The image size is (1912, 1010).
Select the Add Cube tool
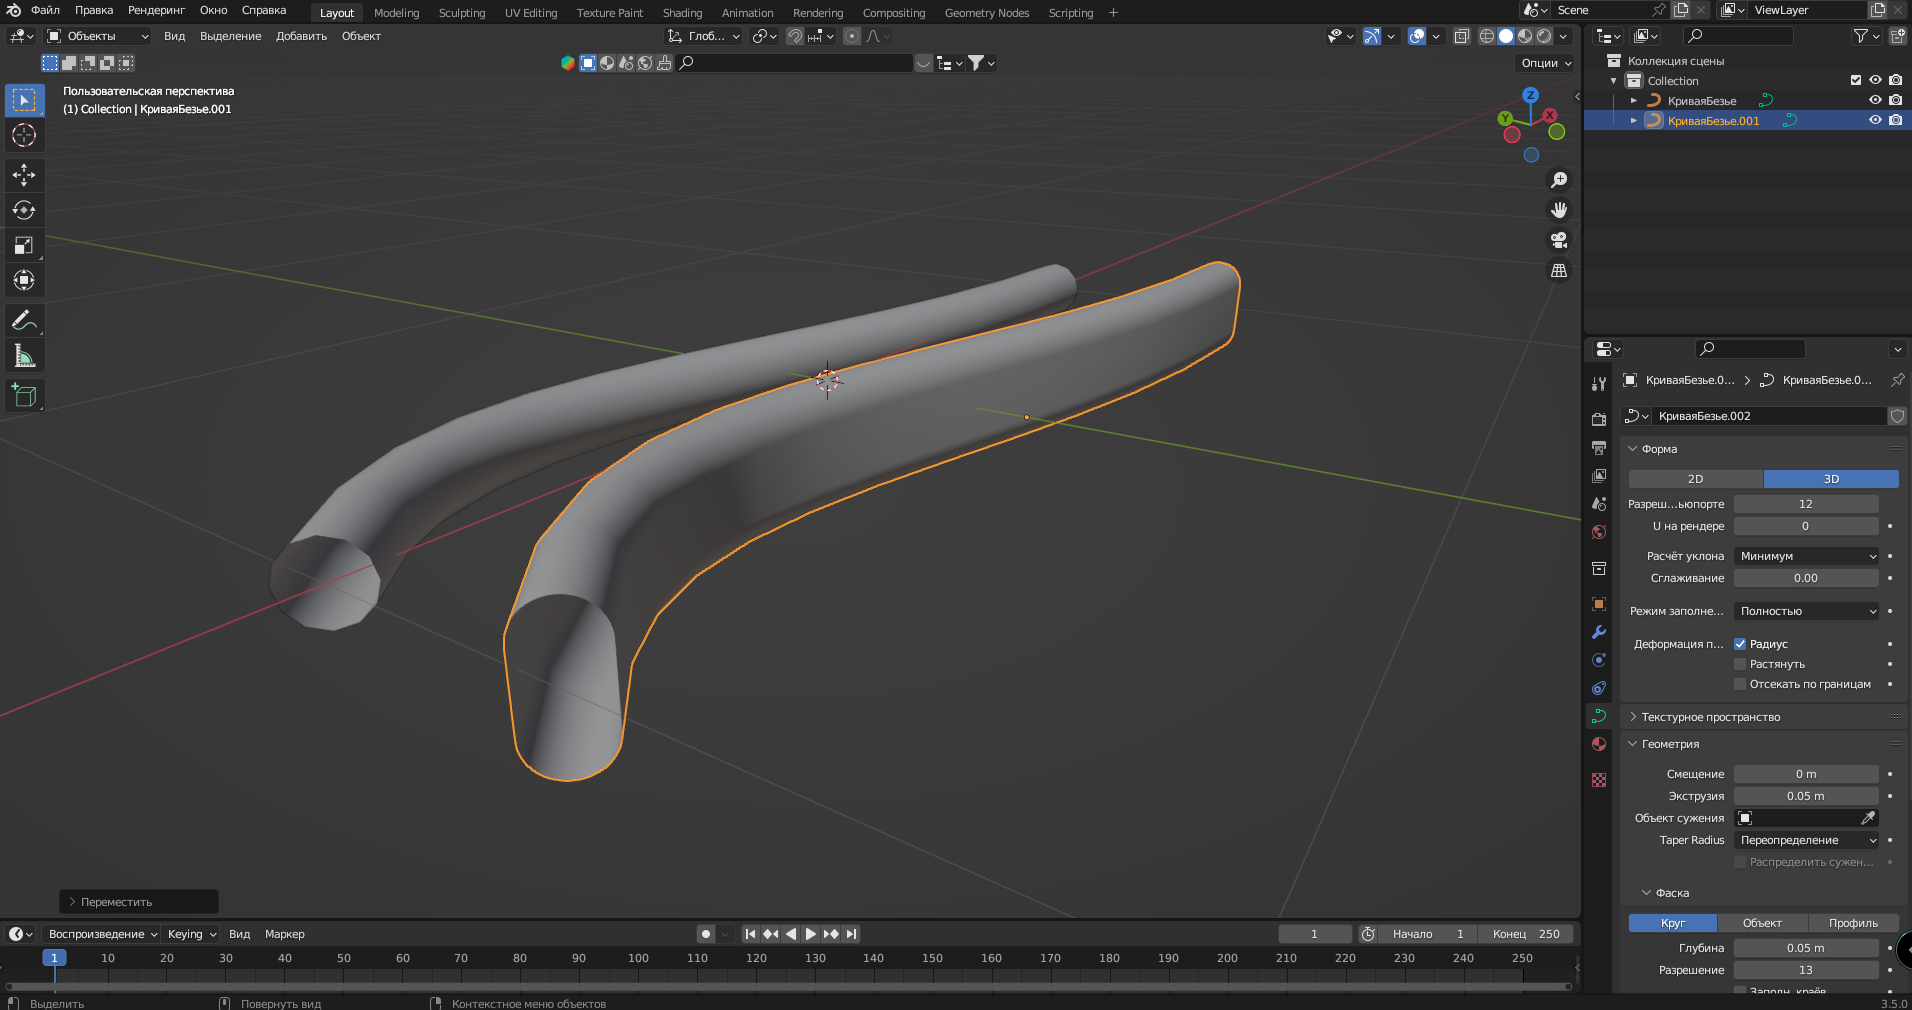[24, 396]
